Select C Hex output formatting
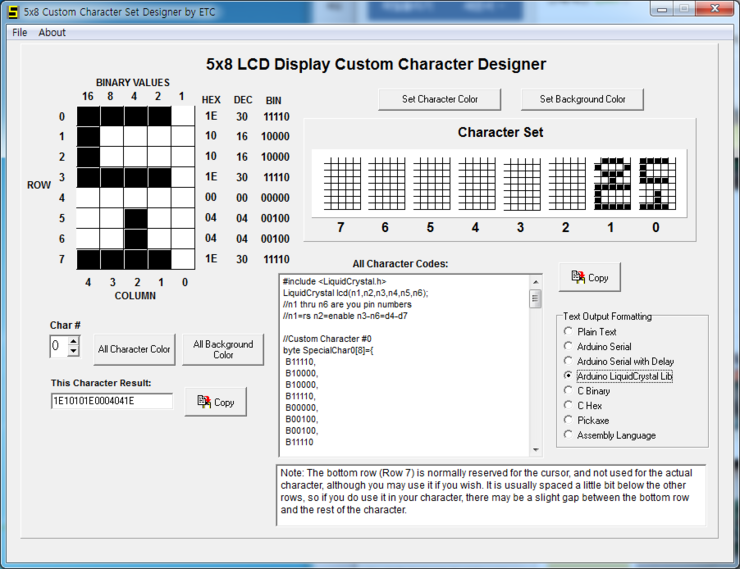Screen dimensions: 740x569 569,406
